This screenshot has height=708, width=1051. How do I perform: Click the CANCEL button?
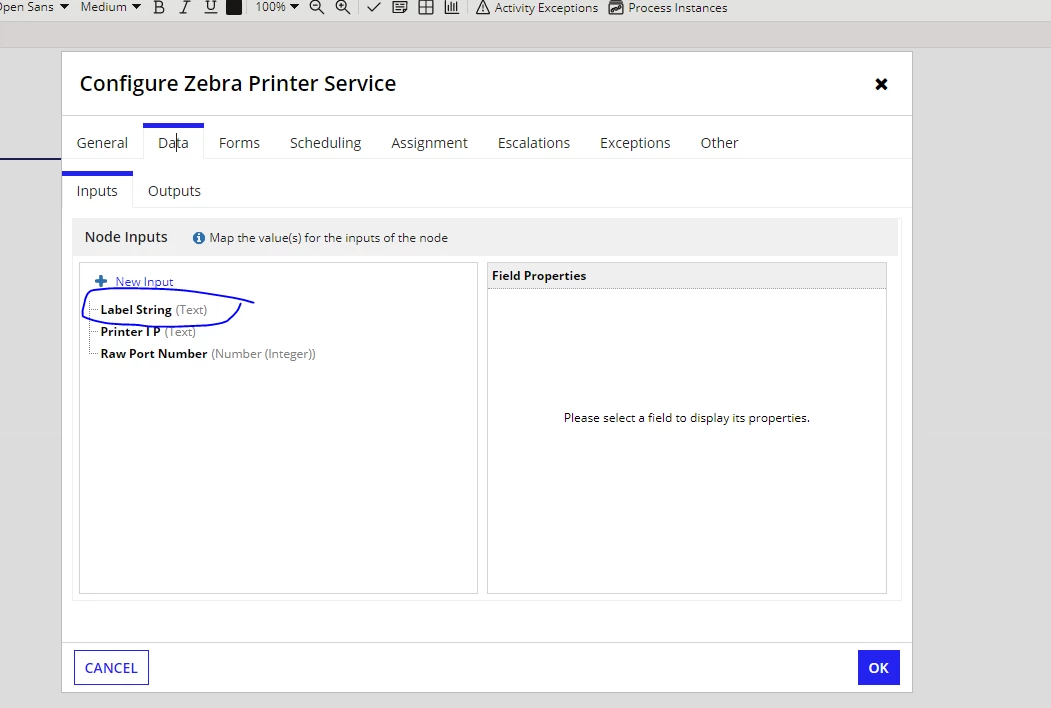111,668
